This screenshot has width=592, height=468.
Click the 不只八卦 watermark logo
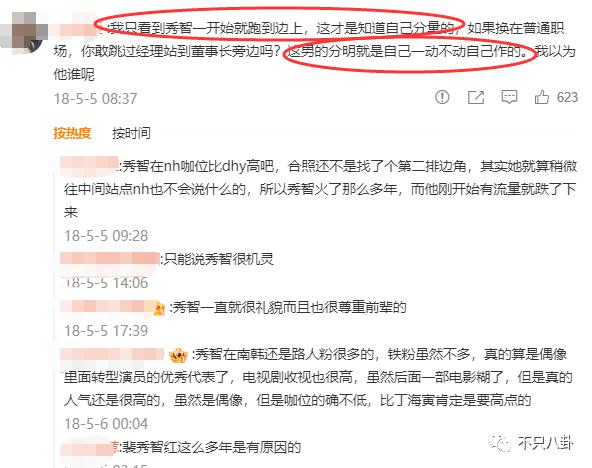click(x=532, y=443)
